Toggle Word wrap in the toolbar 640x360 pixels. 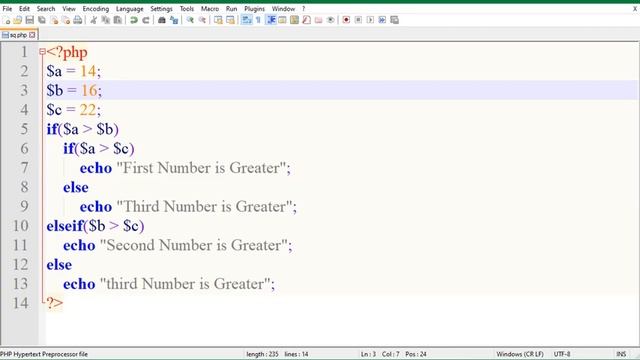click(x=247, y=20)
